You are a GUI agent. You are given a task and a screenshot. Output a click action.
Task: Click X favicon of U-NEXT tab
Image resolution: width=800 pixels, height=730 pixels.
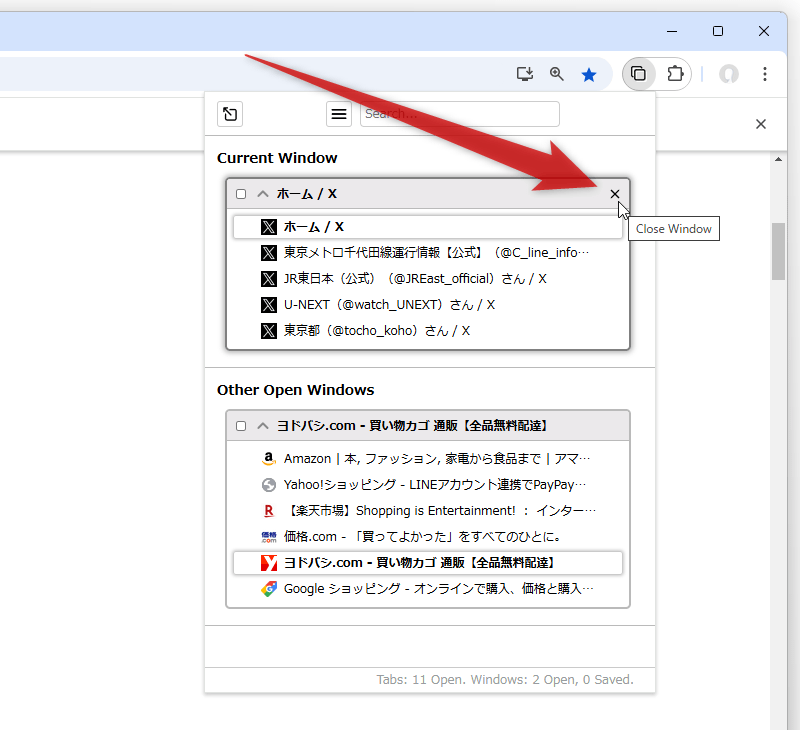269,305
